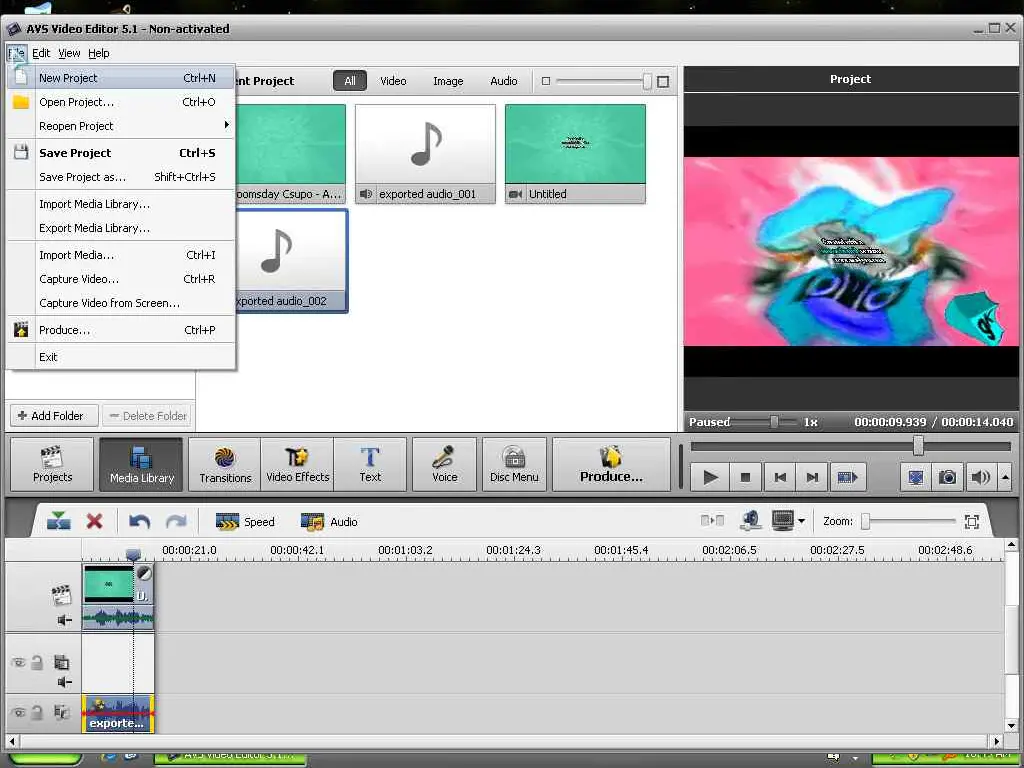Open the Transitions panel

click(x=225, y=464)
